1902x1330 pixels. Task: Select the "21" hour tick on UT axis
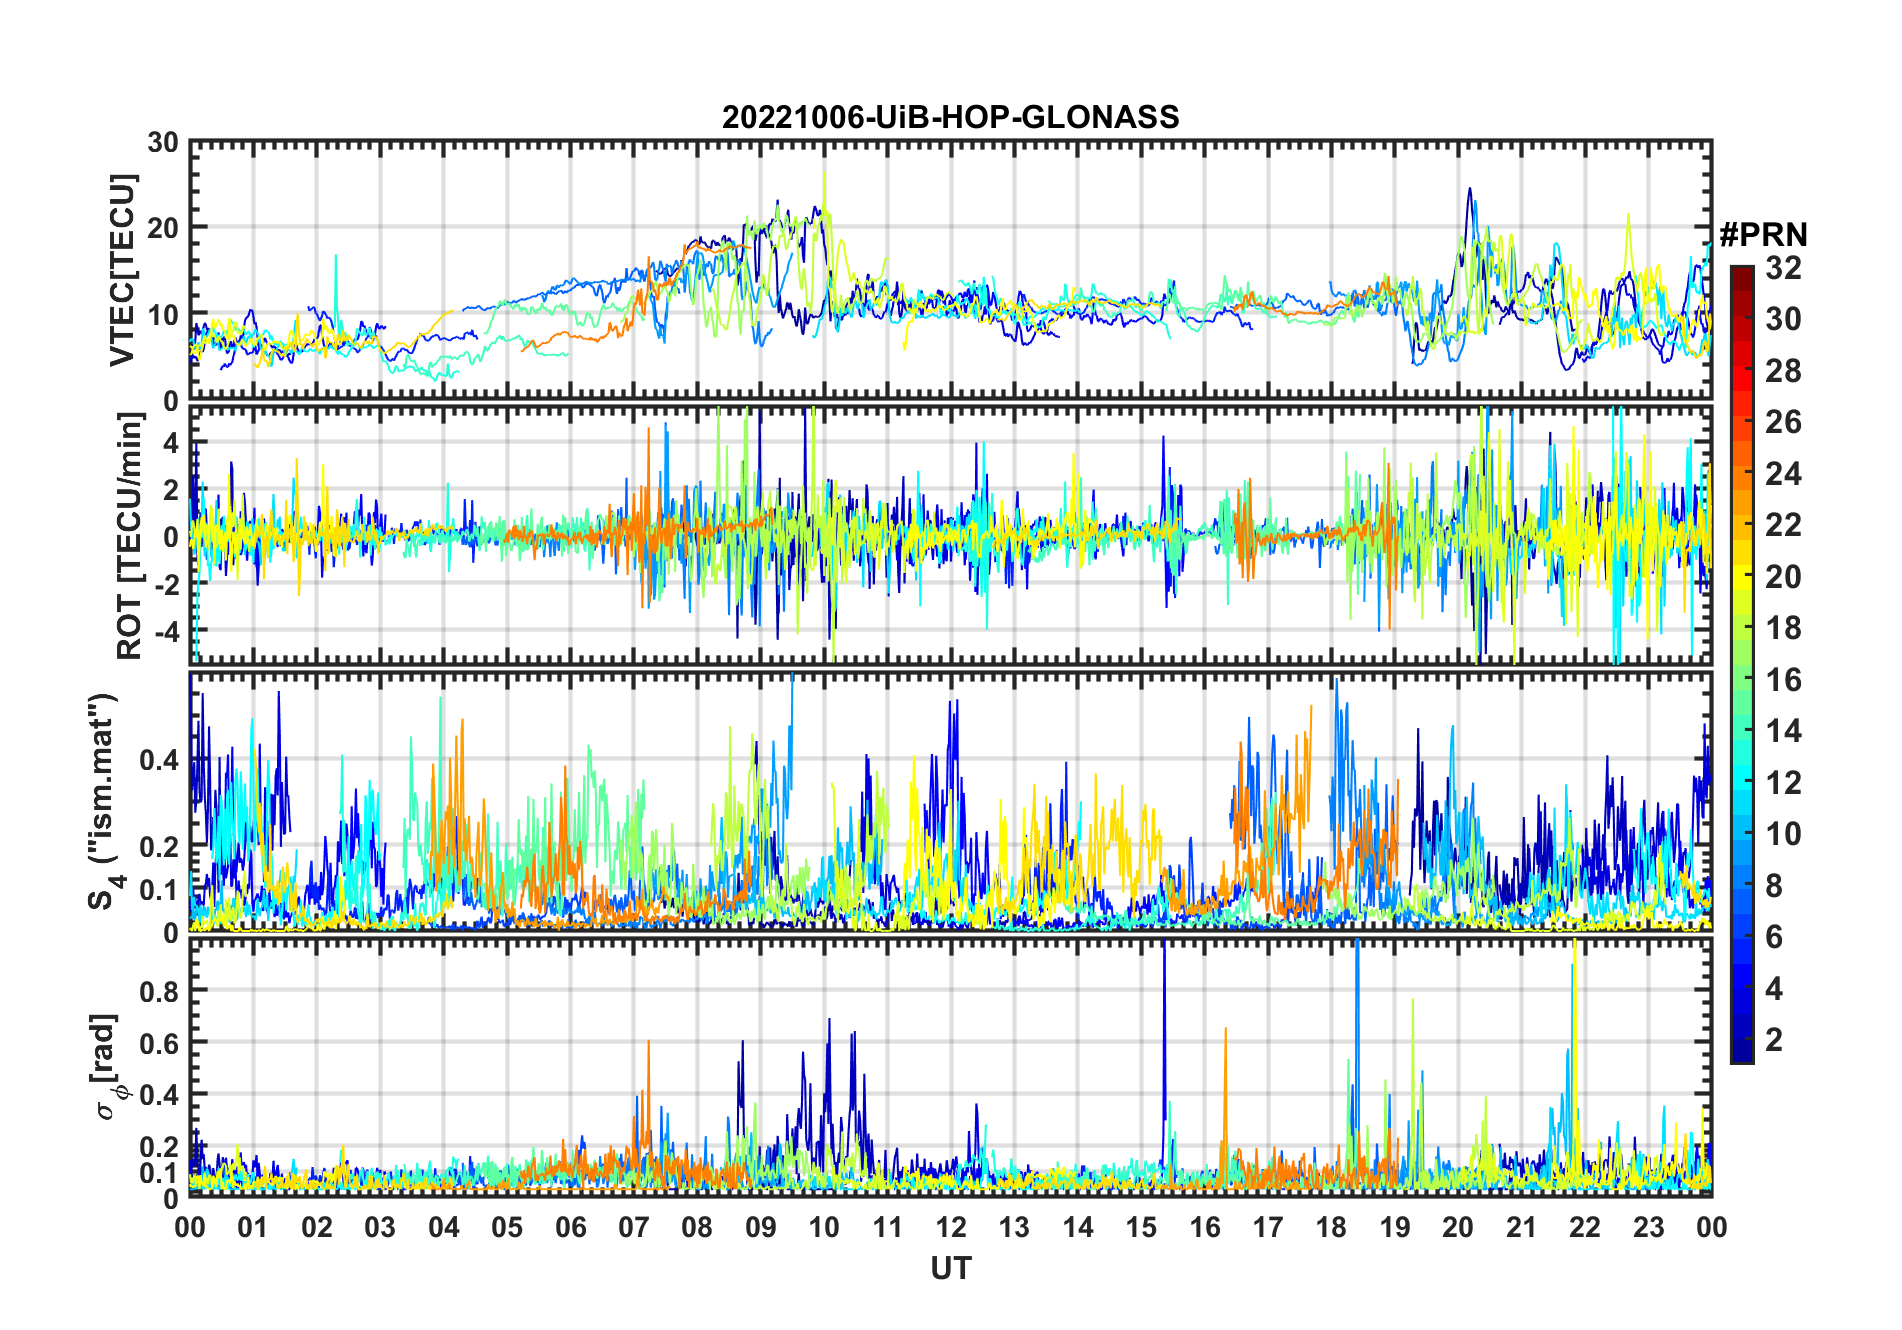coord(1522,1227)
